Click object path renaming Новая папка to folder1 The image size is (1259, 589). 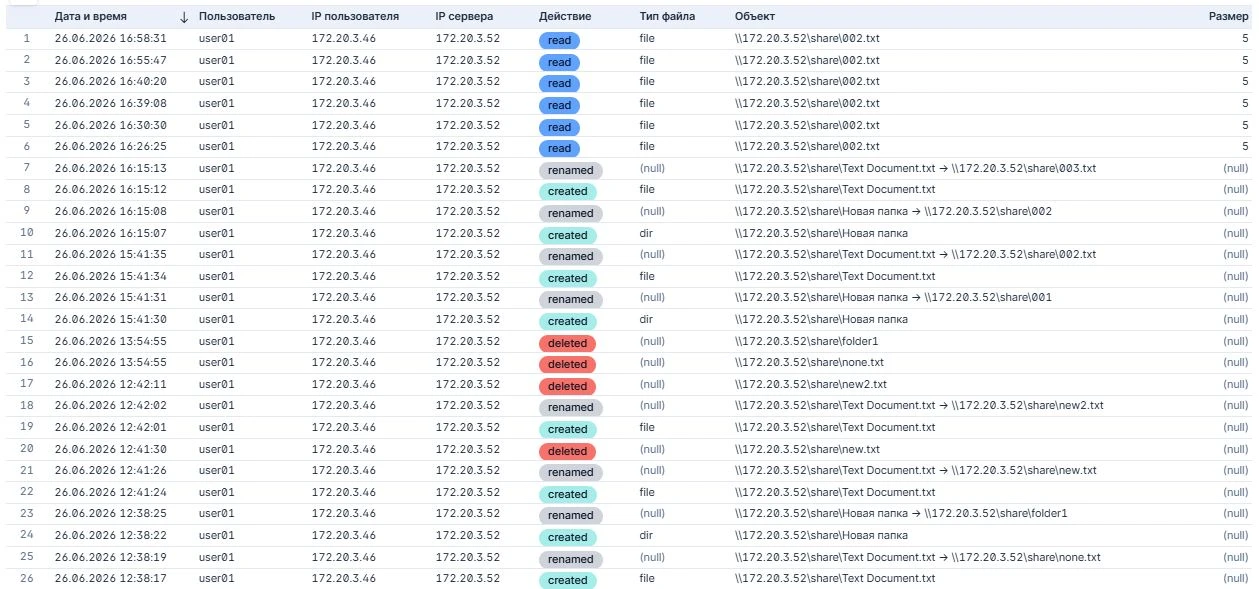coord(901,514)
